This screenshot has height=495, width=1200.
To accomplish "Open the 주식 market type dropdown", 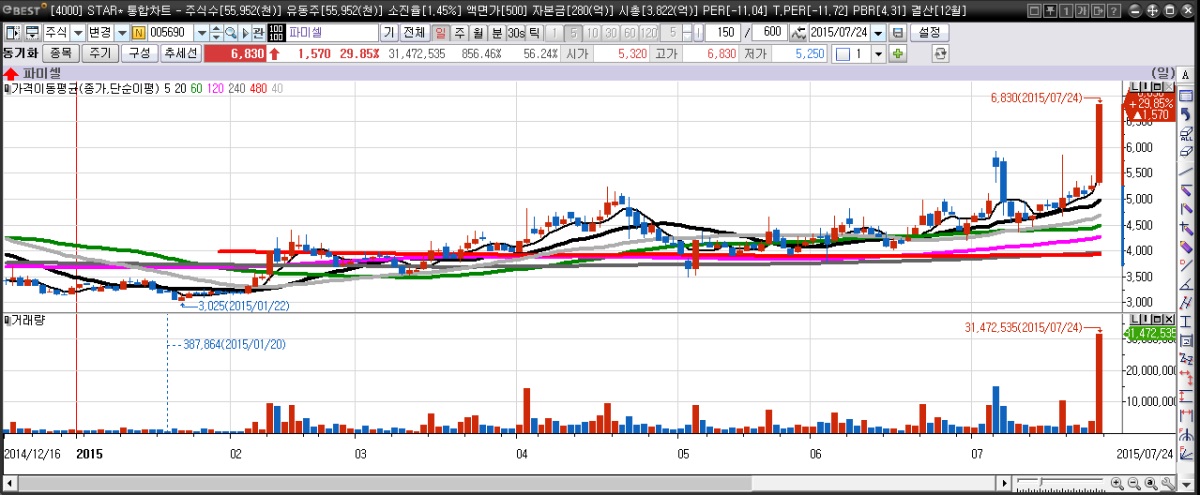I will point(77,33).
